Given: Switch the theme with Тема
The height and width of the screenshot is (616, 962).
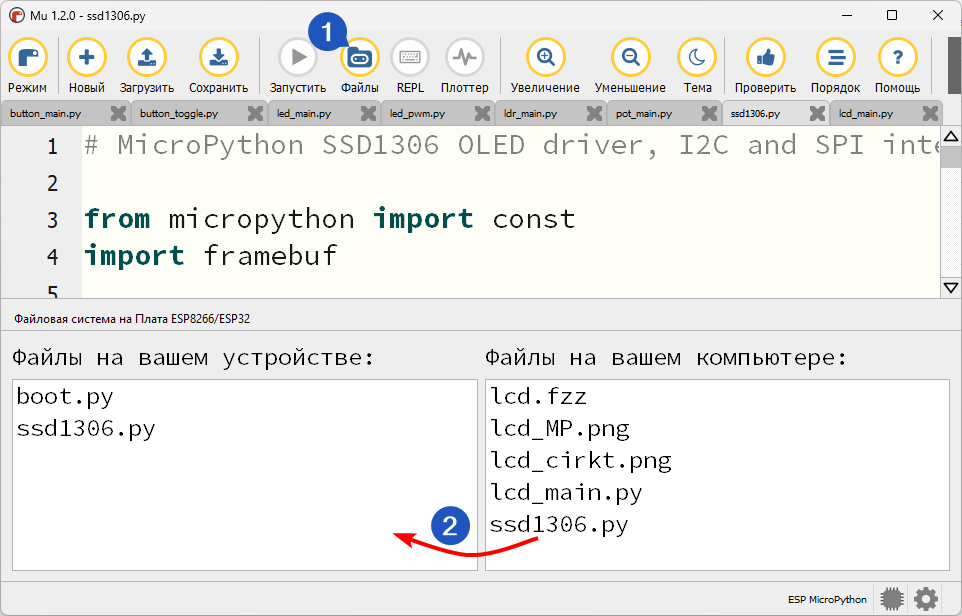Looking at the screenshot, I should 697,66.
